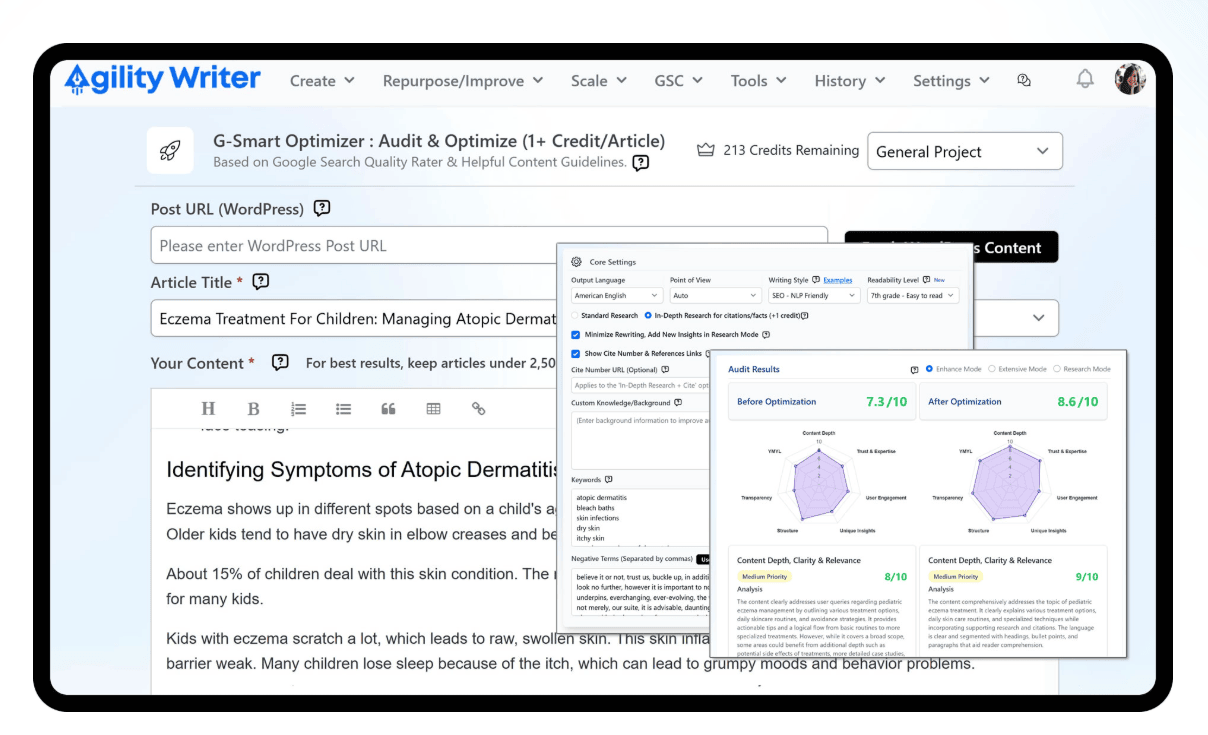Open the Create menu
Screen dimensions: 1208x735
click(x=322, y=81)
